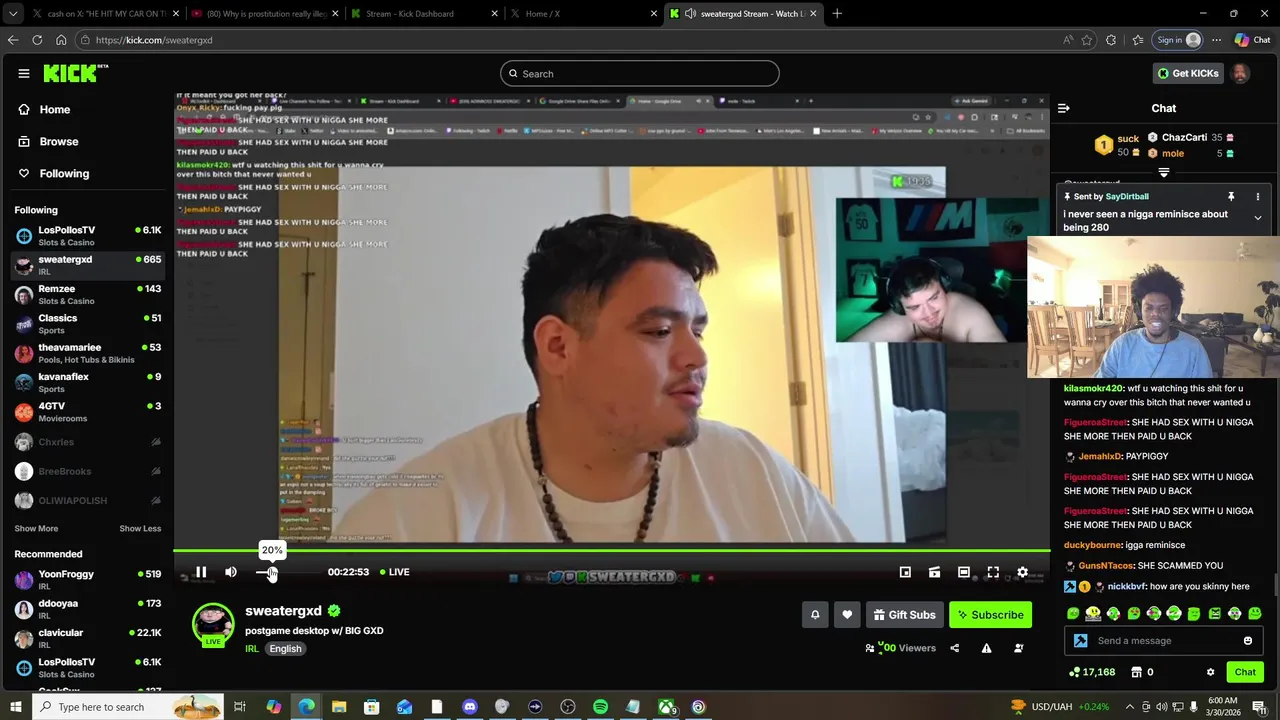Click the Gift Subs button

[904, 615]
